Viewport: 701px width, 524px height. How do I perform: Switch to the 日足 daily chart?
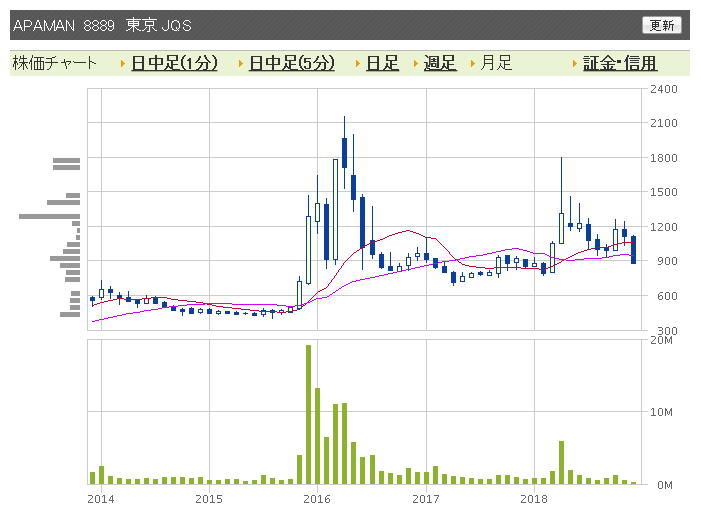pyautogui.click(x=382, y=63)
